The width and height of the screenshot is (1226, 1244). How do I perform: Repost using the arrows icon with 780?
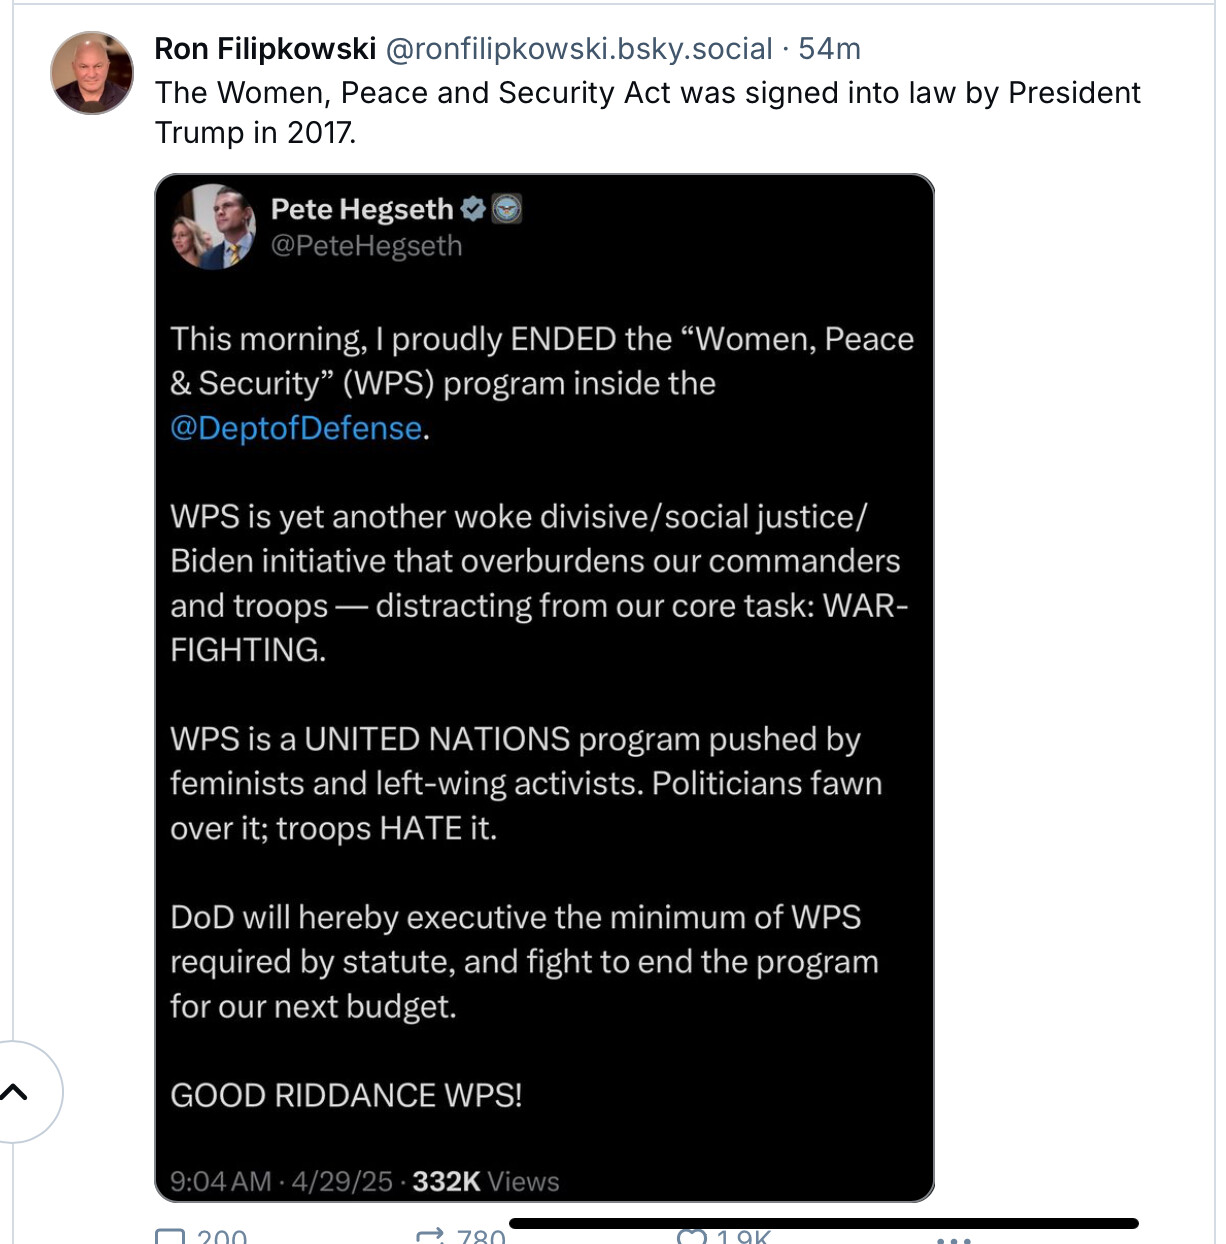430,1237
